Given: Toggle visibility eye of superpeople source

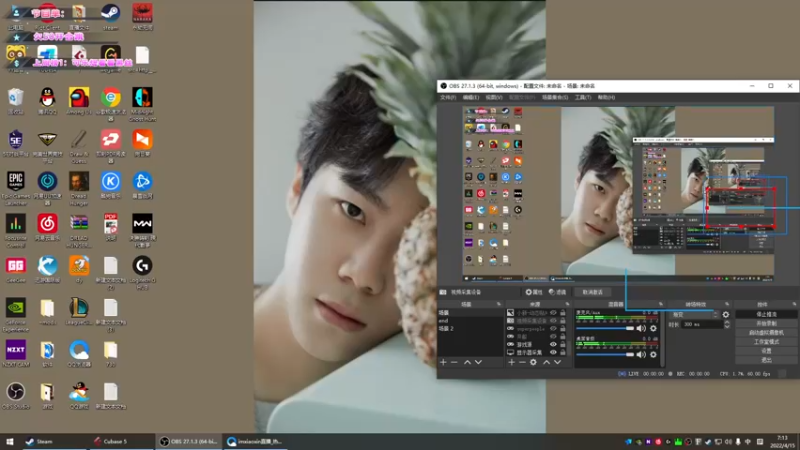Looking at the screenshot, I should [553, 329].
